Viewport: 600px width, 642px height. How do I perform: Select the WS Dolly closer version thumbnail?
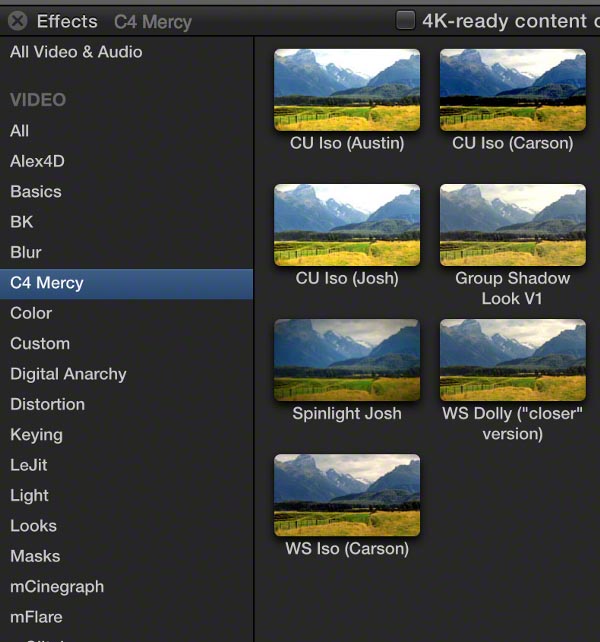tap(513, 360)
